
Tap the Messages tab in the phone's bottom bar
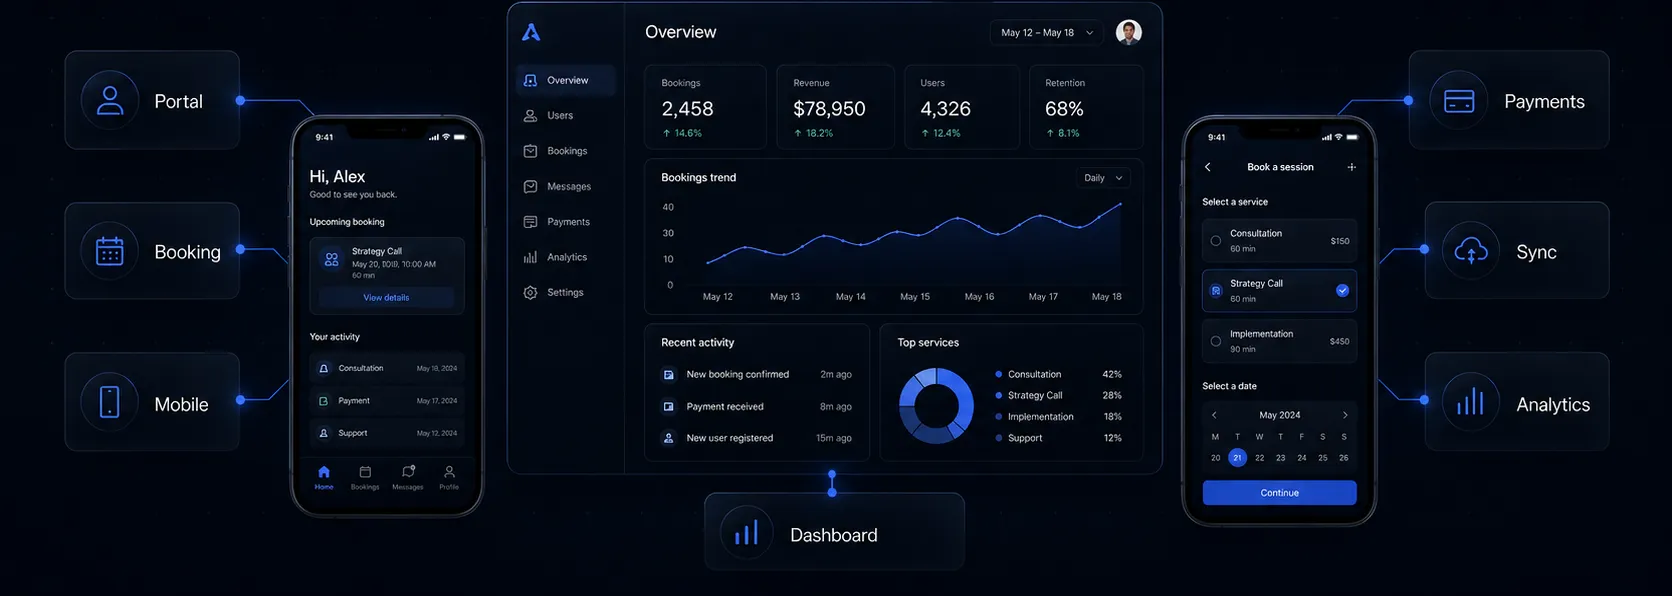(408, 477)
